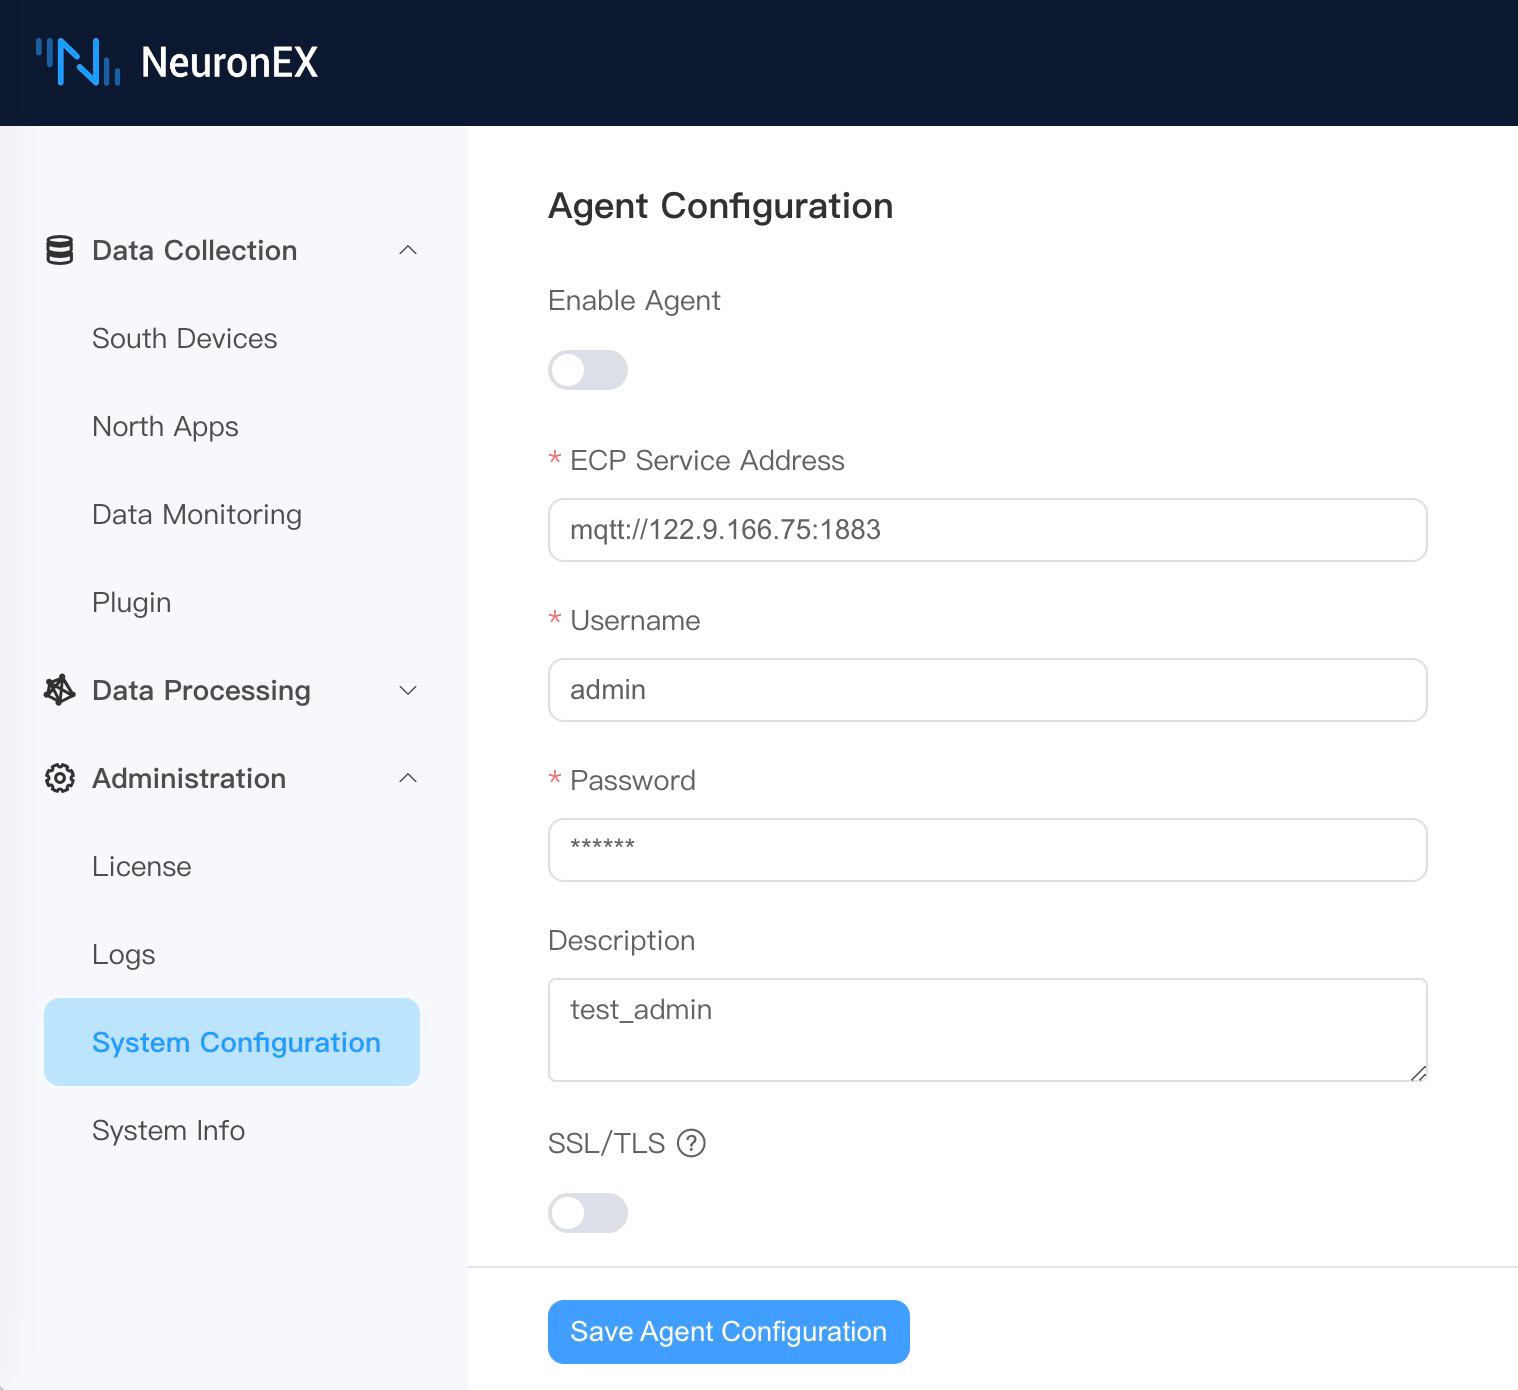This screenshot has width=1518, height=1390.
Task: Click the Data Collection database icon
Action: (59, 250)
